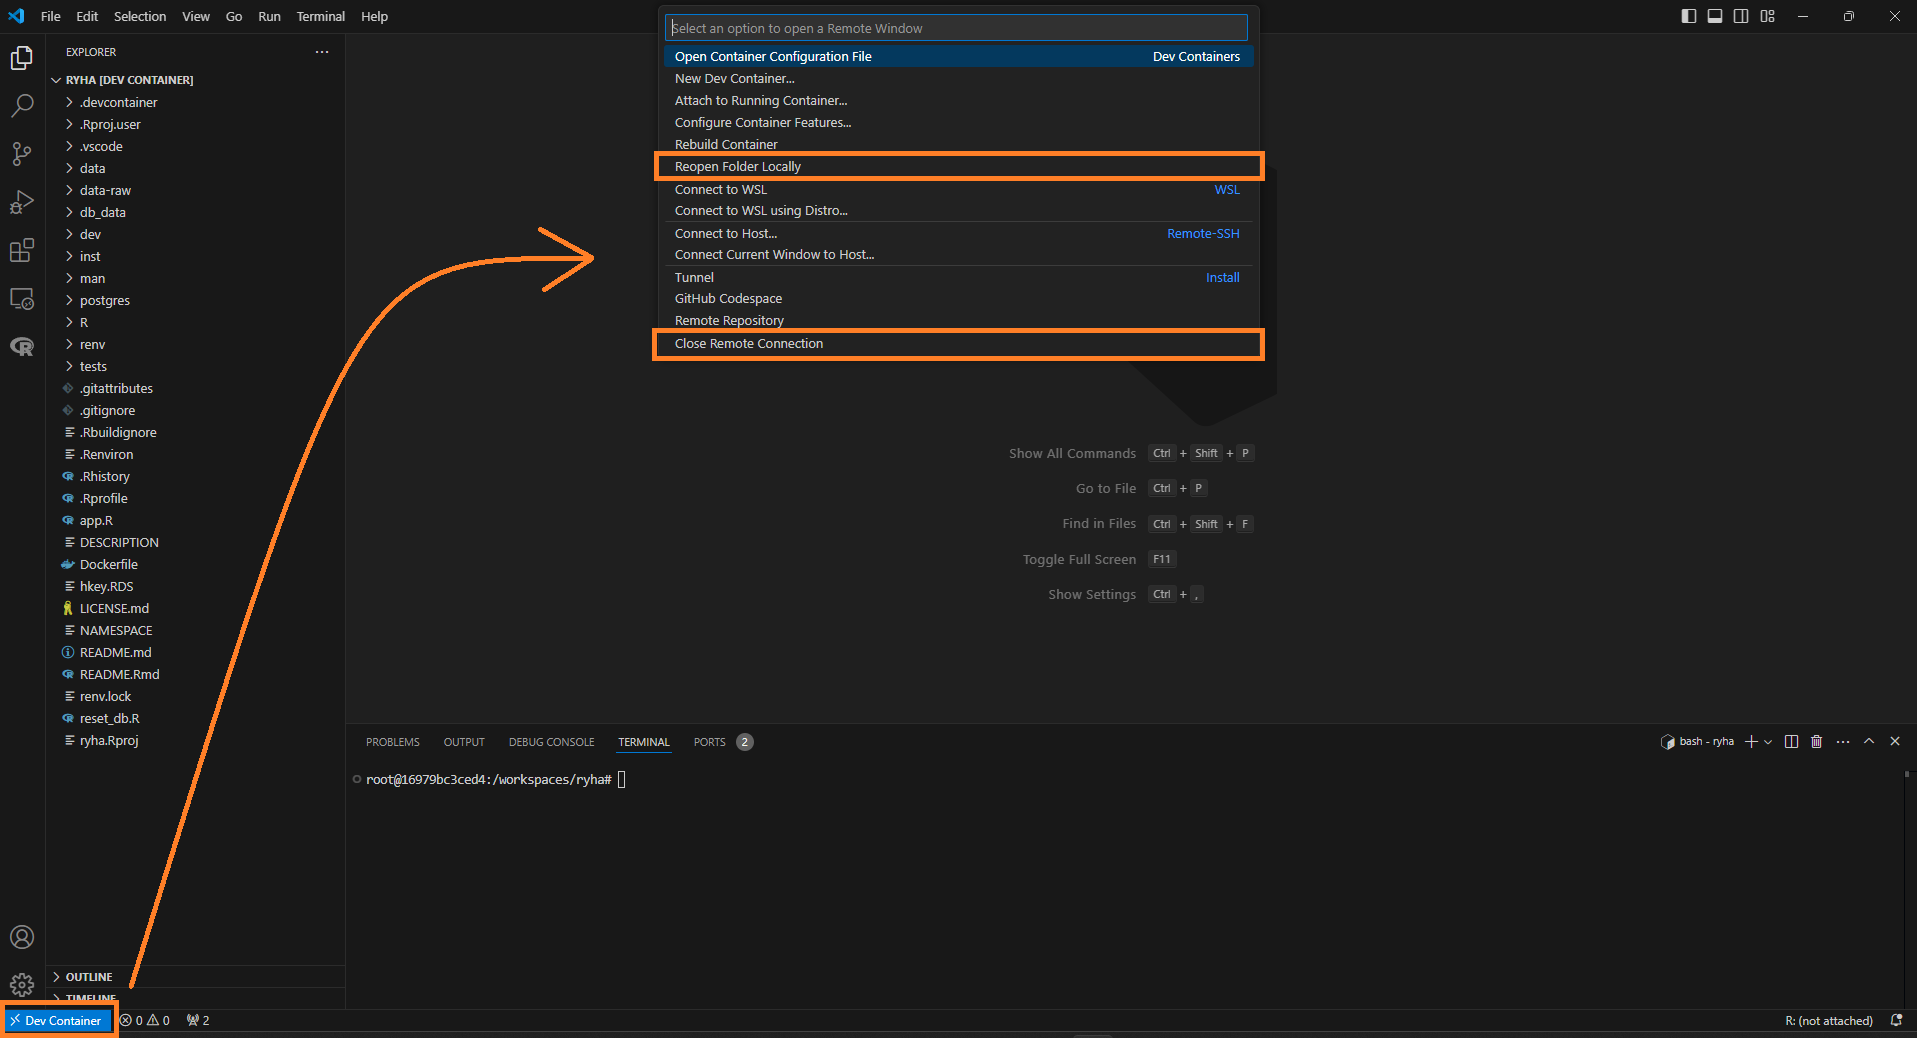Kill terminal with trash icon
Image resolution: width=1917 pixels, height=1038 pixels.
click(1817, 741)
